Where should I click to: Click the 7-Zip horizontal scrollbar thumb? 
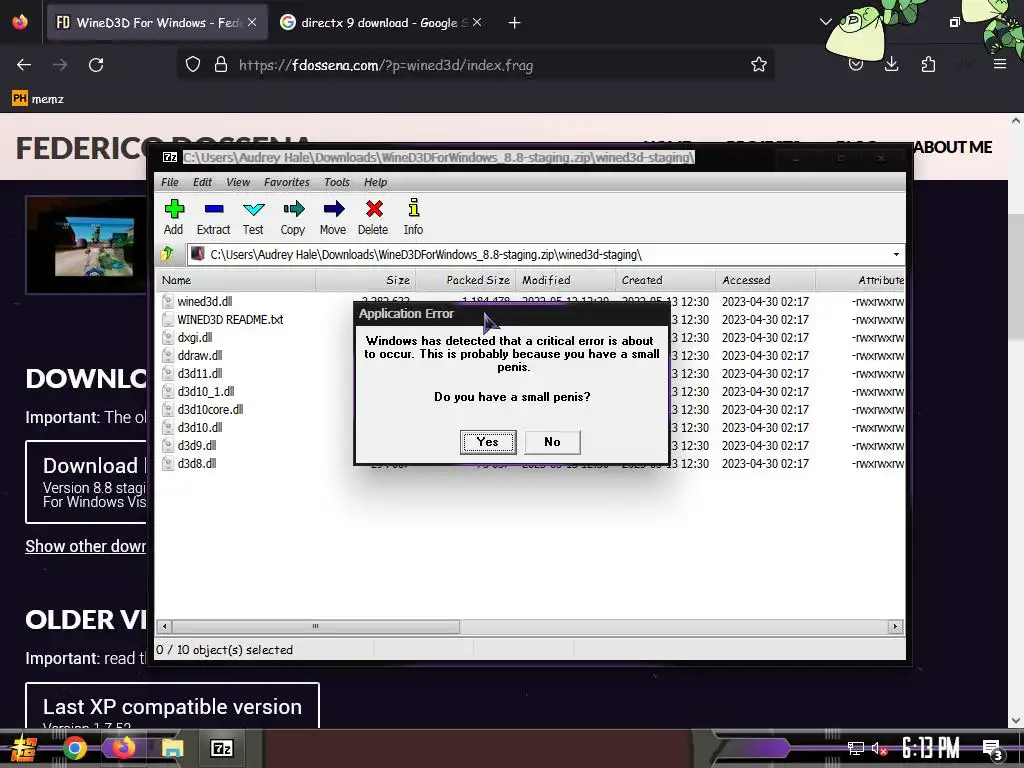[x=315, y=626]
